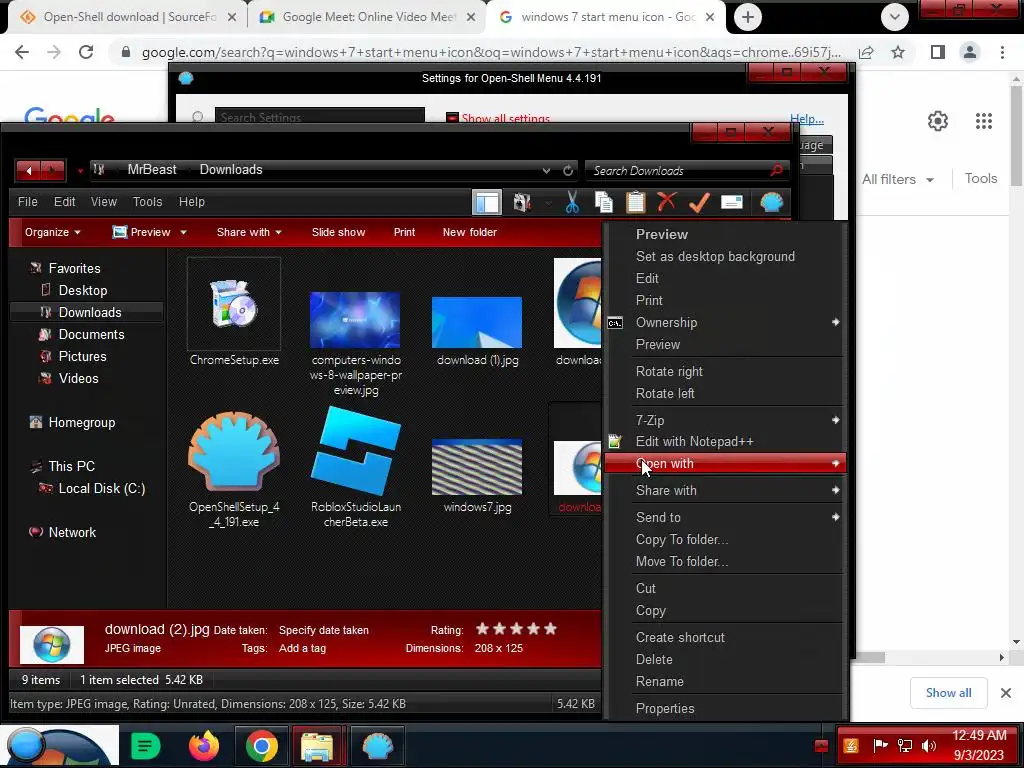Image resolution: width=1024 pixels, height=768 pixels.
Task: Select Rotate right in context menu
Action: [x=669, y=372]
